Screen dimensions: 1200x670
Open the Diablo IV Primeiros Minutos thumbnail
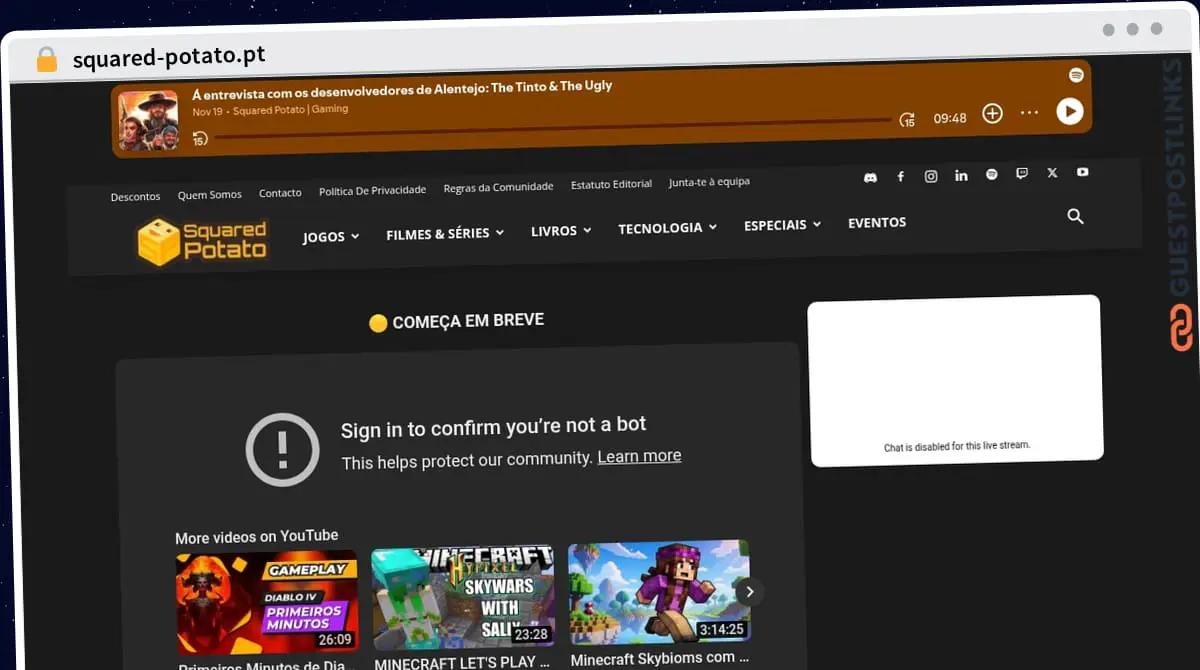coord(266,602)
